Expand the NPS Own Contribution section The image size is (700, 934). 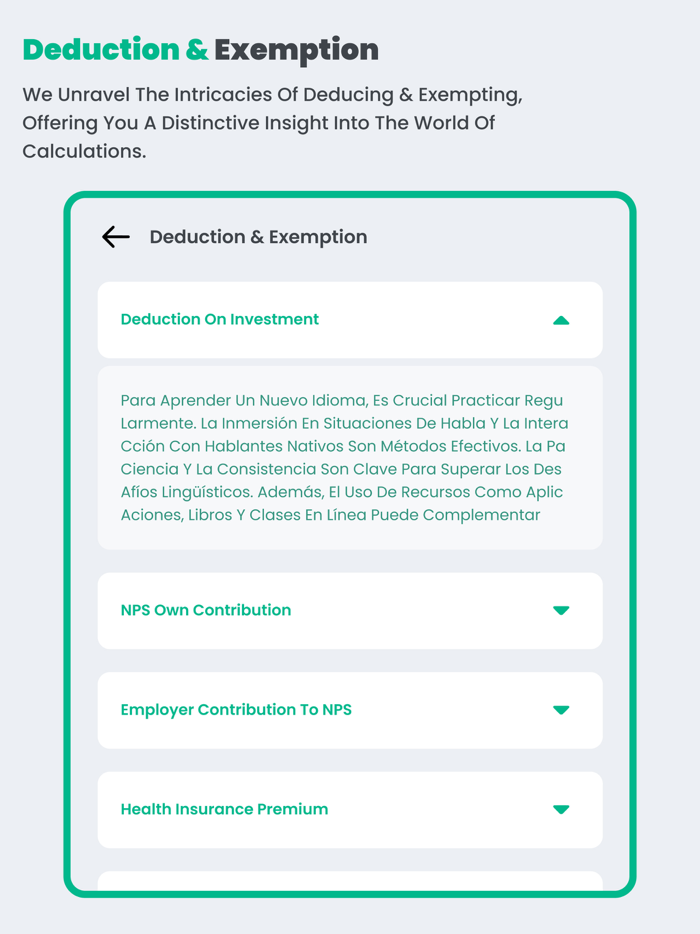click(349, 610)
